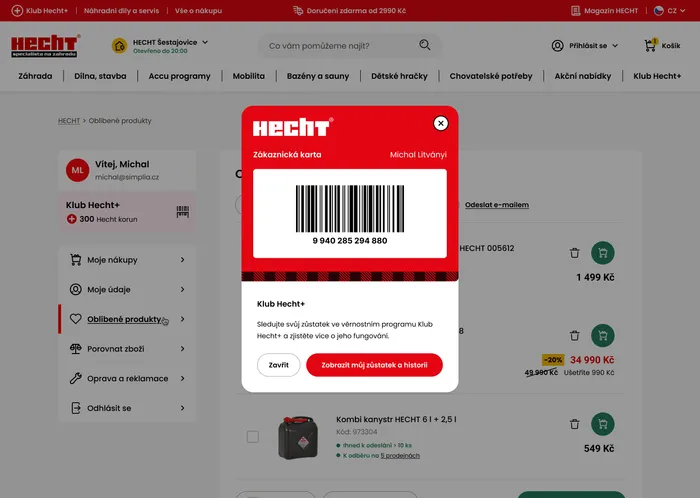Click the logout icon for Odhlásit se

click(x=75, y=408)
